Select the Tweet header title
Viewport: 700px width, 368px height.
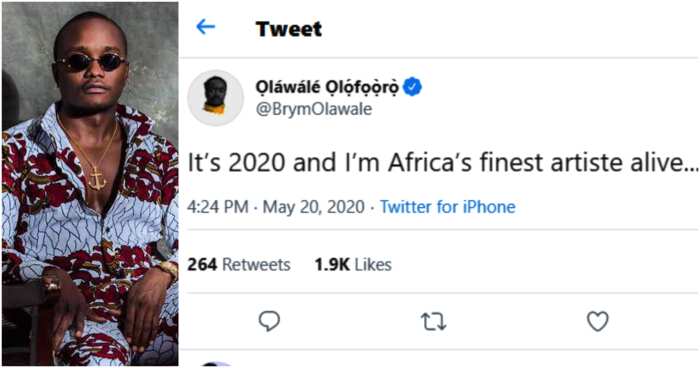coord(288,29)
